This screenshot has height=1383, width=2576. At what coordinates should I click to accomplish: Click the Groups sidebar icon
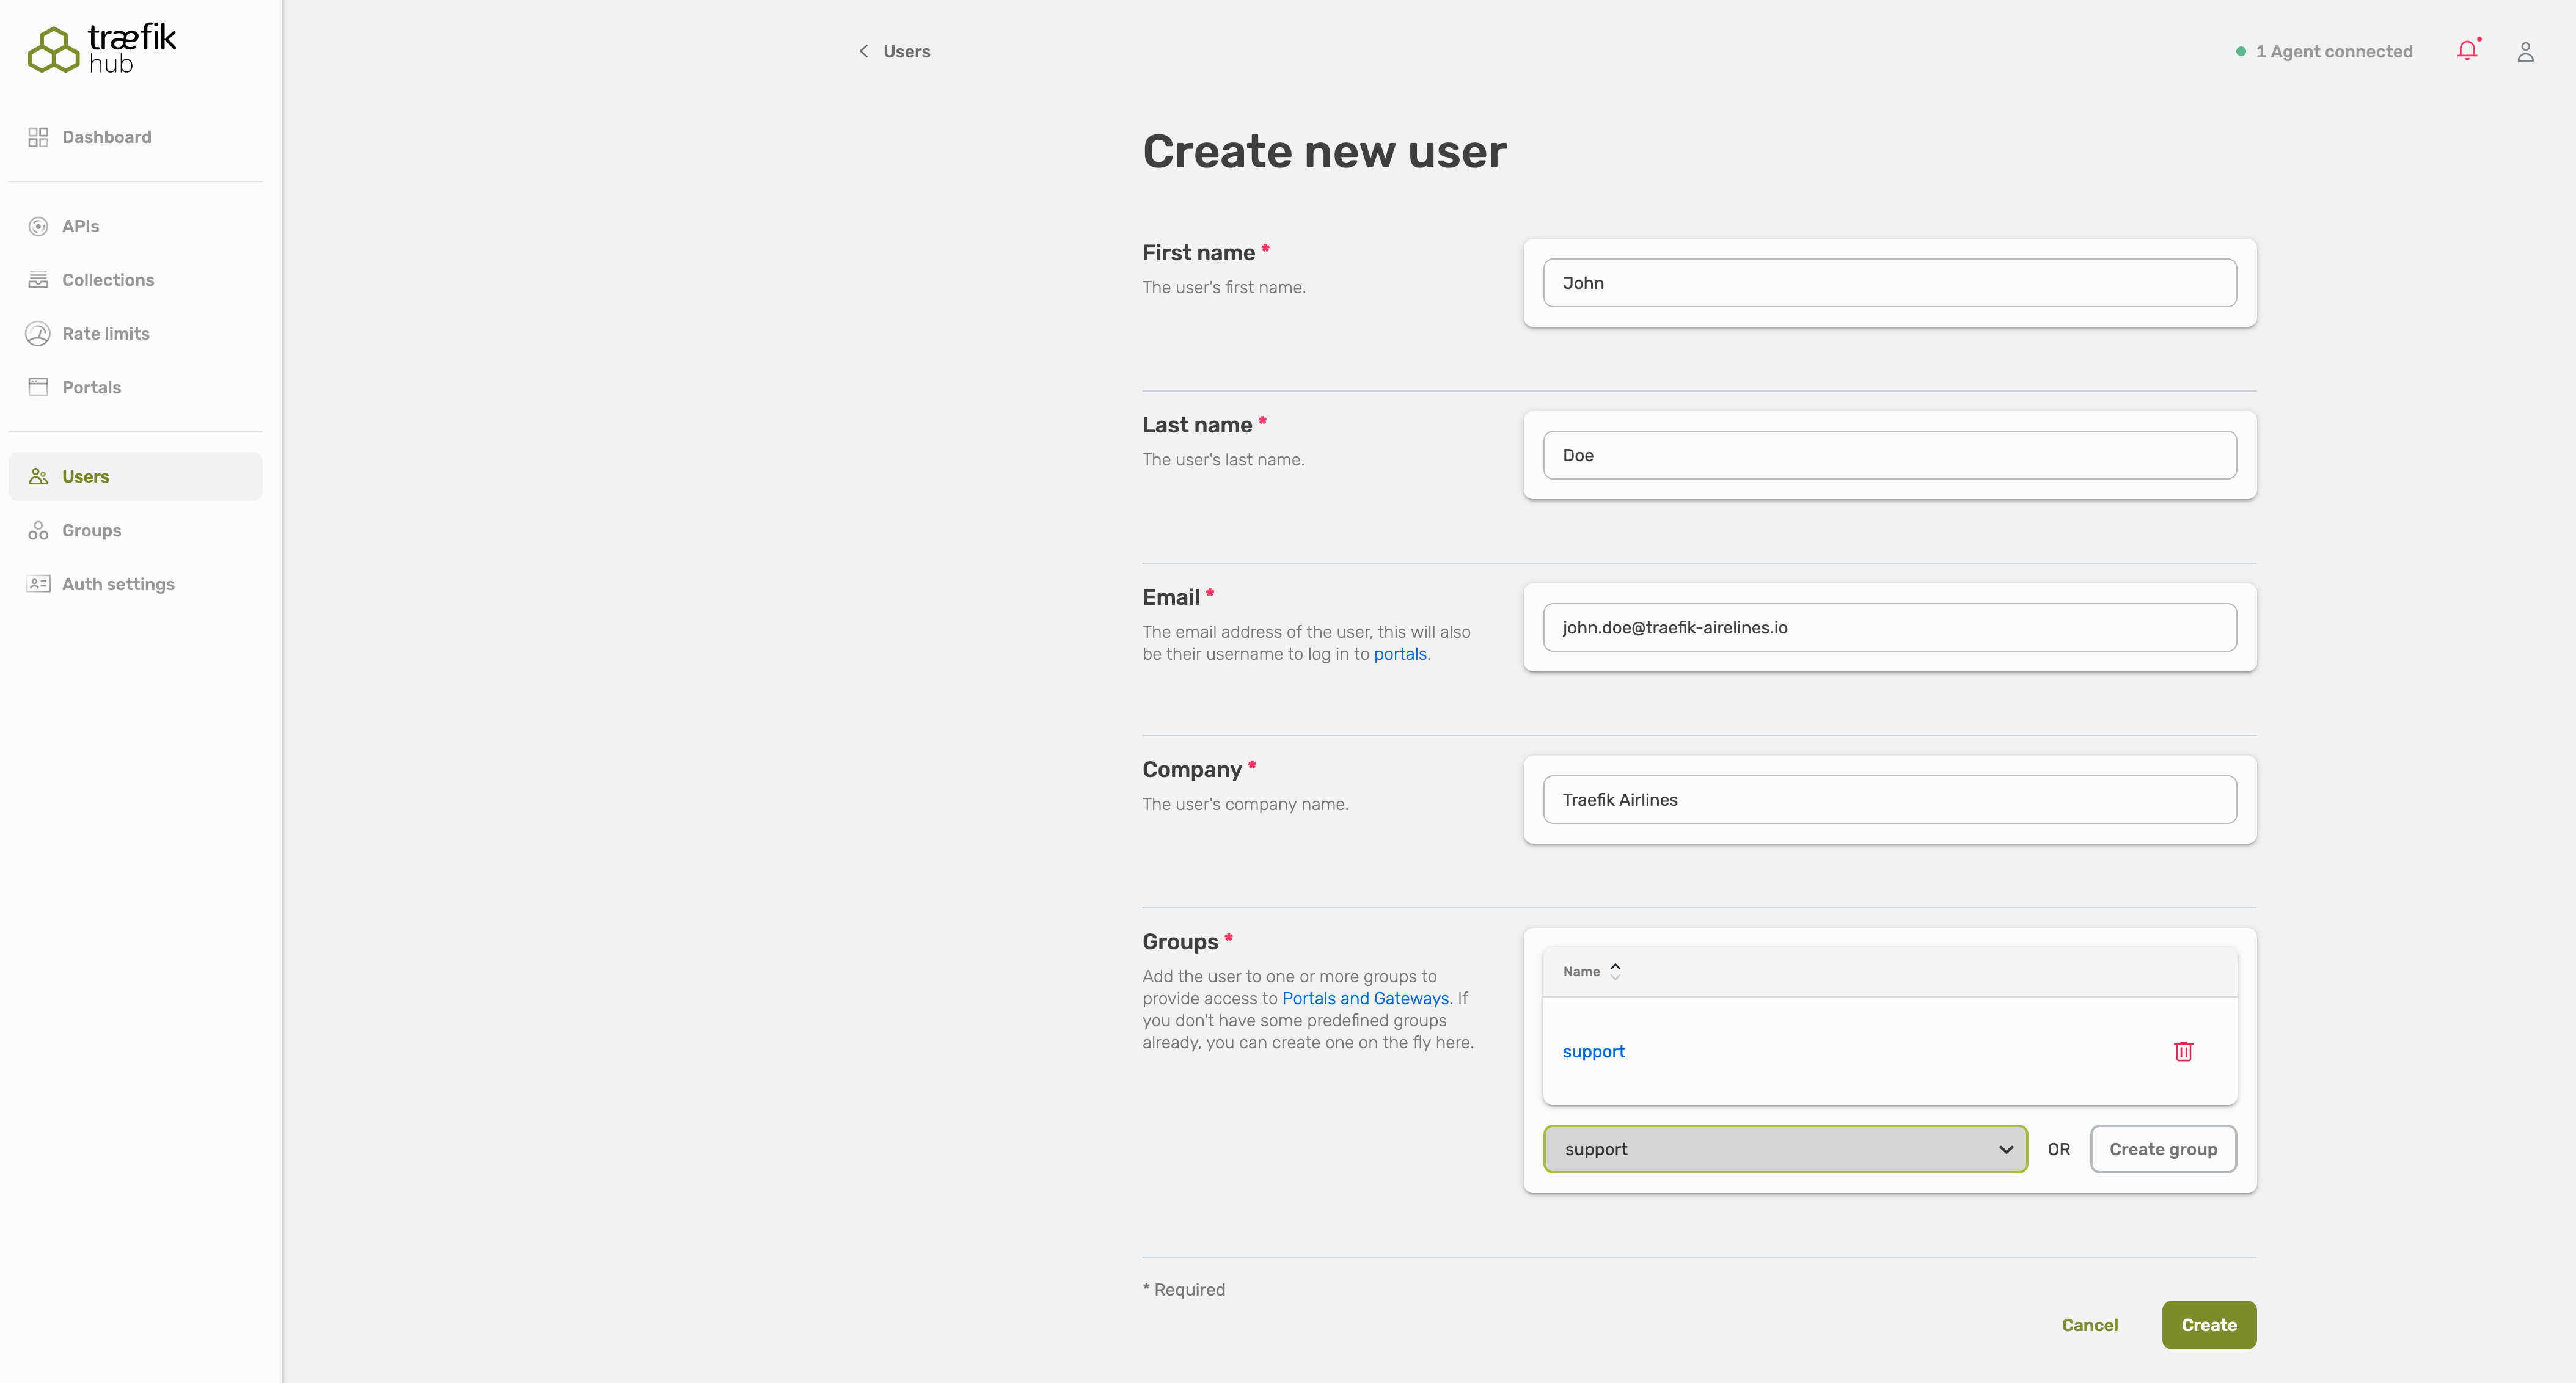coord(38,530)
